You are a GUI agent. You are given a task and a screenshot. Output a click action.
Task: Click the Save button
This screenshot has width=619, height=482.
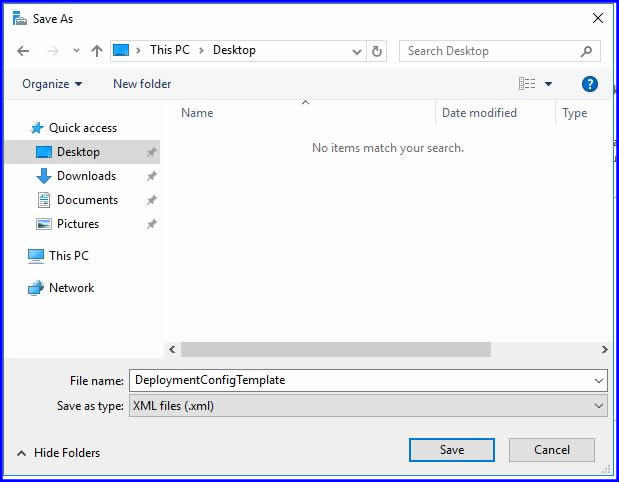click(451, 450)
